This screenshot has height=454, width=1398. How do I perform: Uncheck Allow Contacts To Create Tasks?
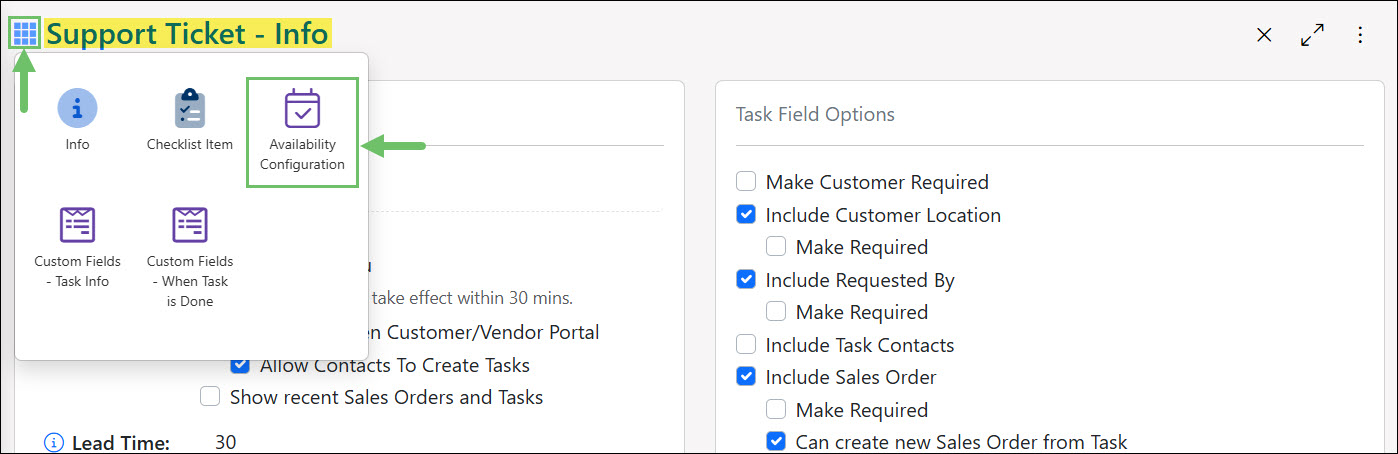pyautogui.click(x=240, y=365)
